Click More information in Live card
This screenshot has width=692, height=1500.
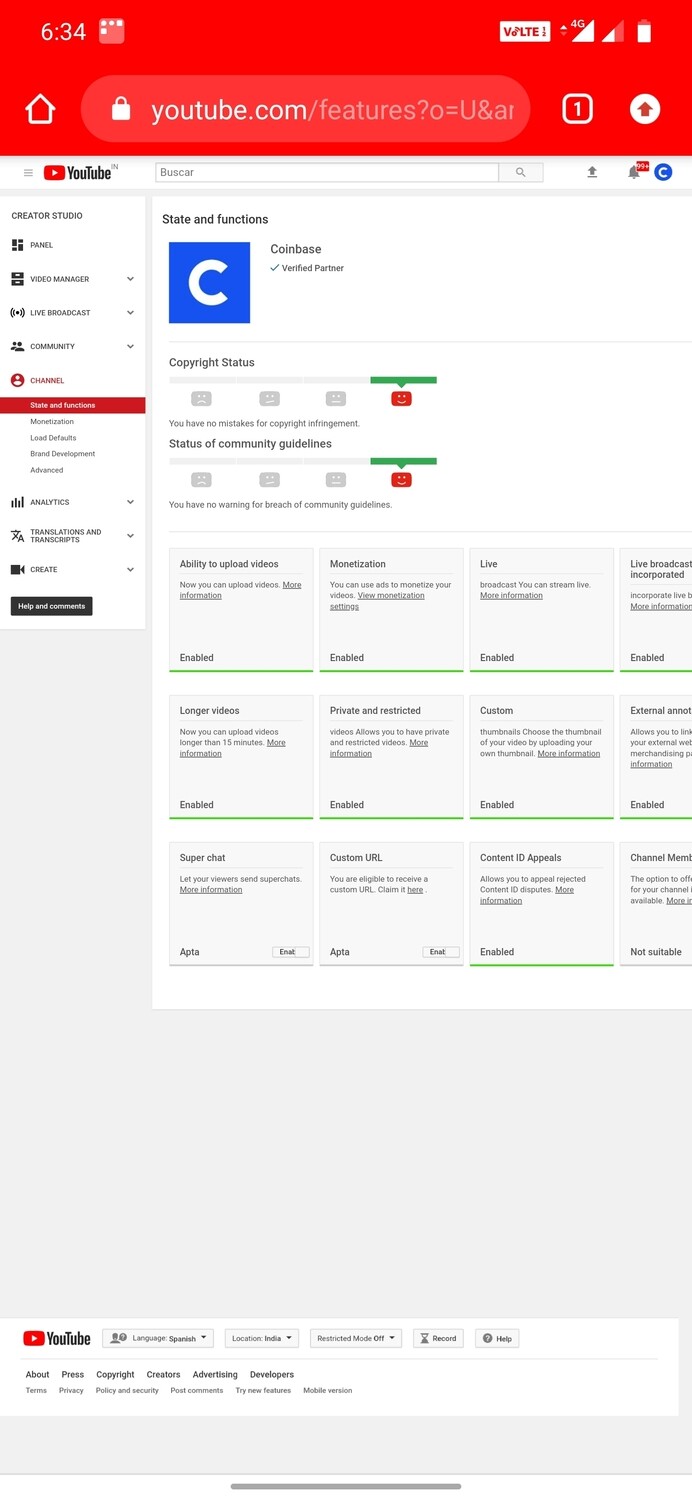point(511,596)
